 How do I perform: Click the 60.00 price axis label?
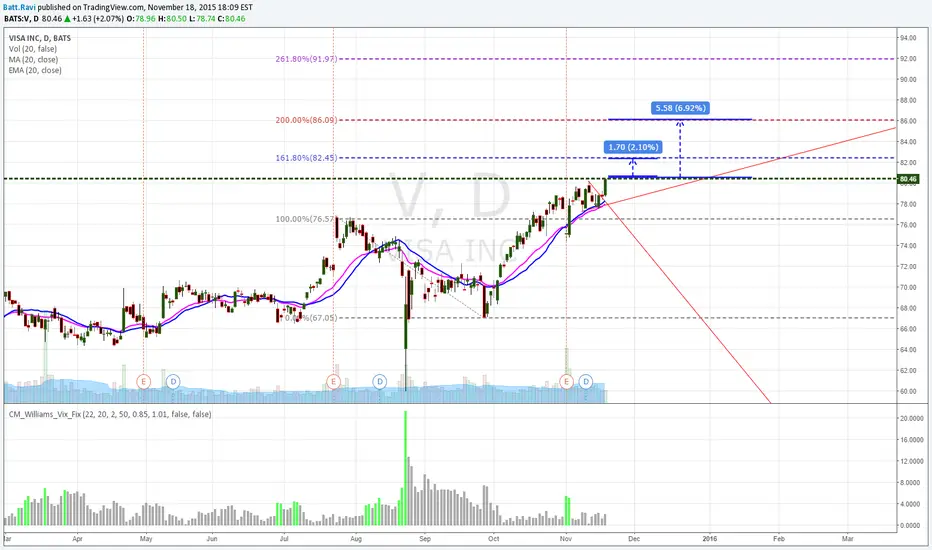pos(908,392)
